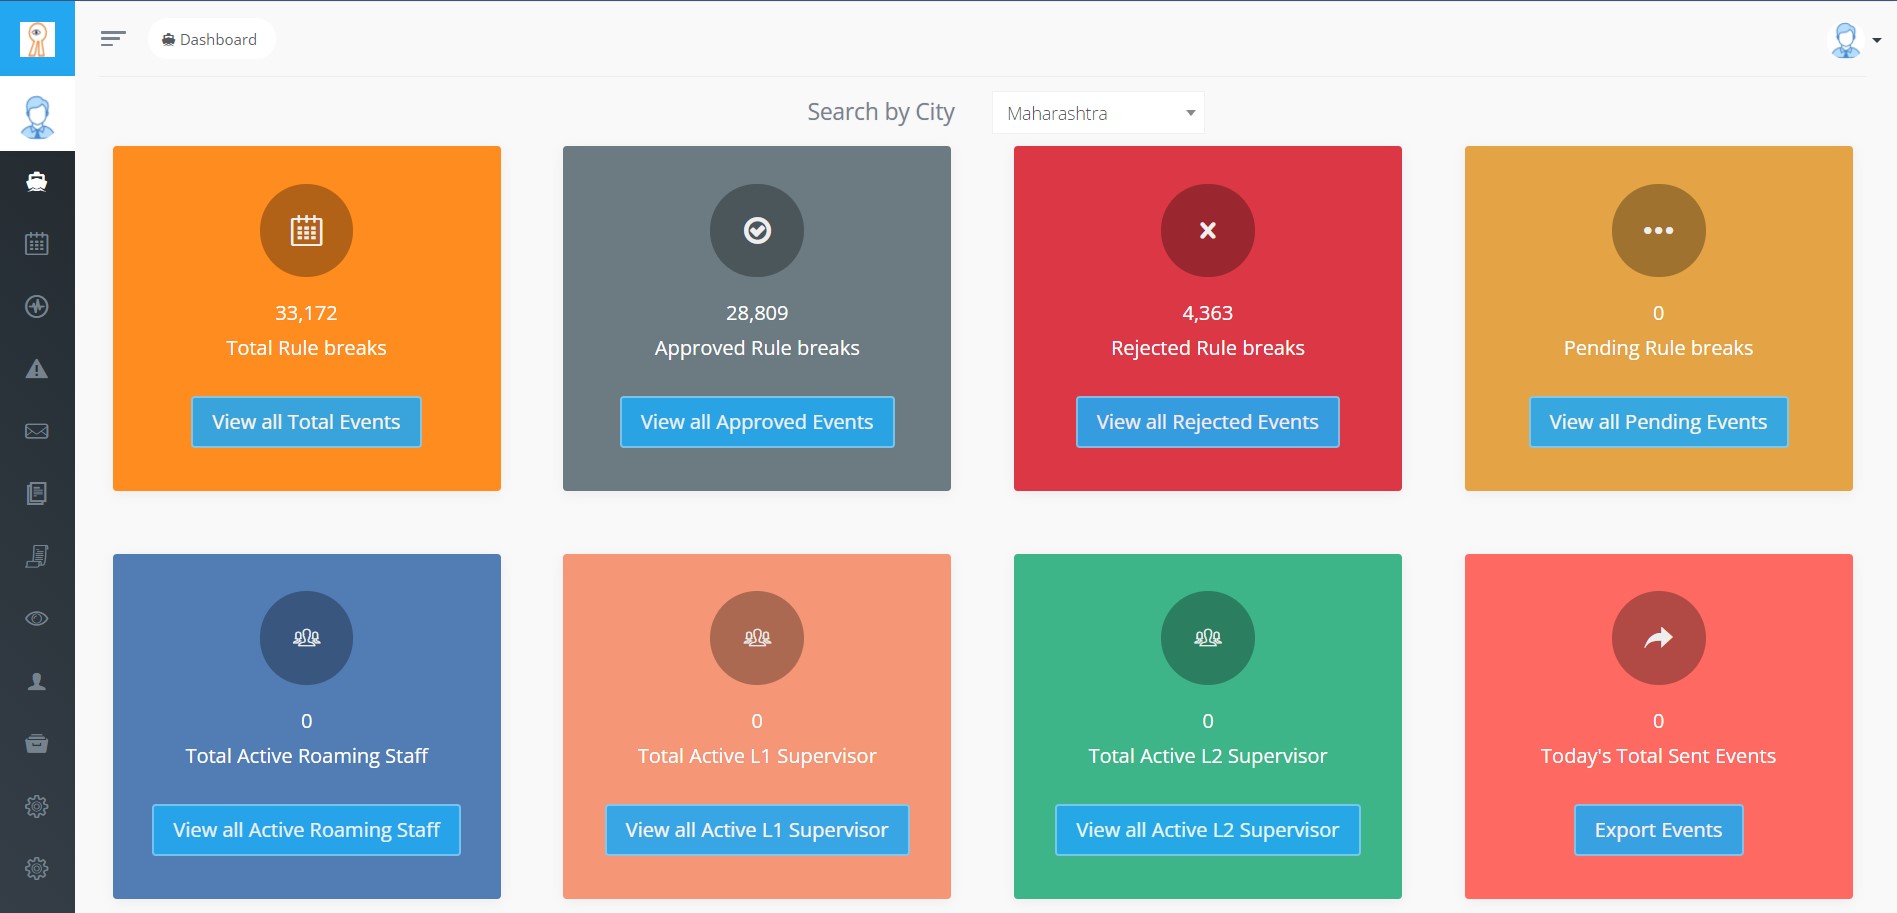This screenshot has height=913, width=1897.
Task: Click the Today's Total Sent Events label
Action: (1658, 756)
